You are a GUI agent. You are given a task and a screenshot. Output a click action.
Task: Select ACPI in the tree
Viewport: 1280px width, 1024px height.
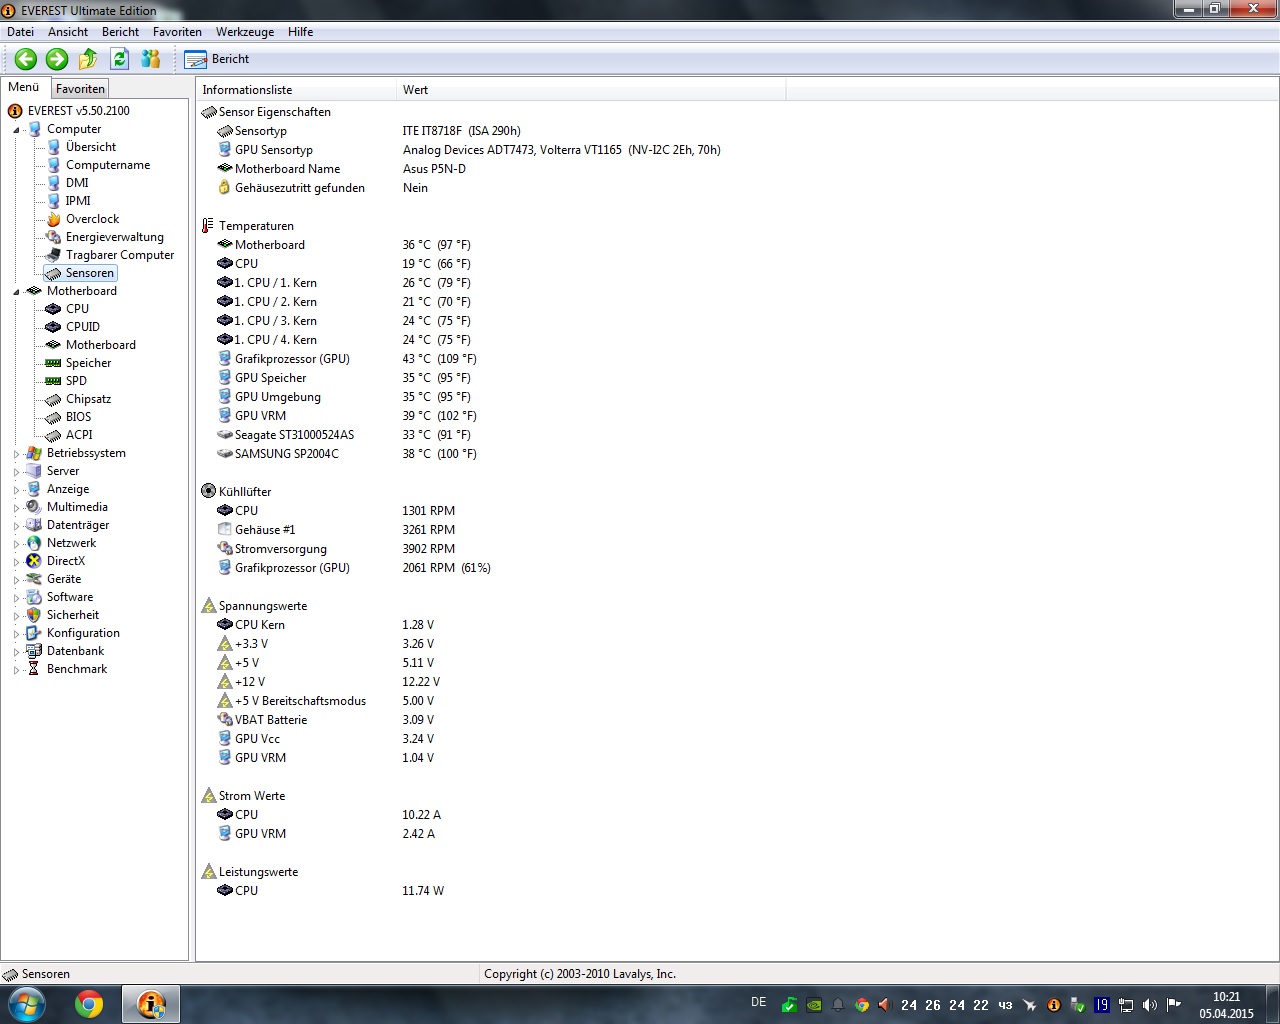[x=79, y=435]
